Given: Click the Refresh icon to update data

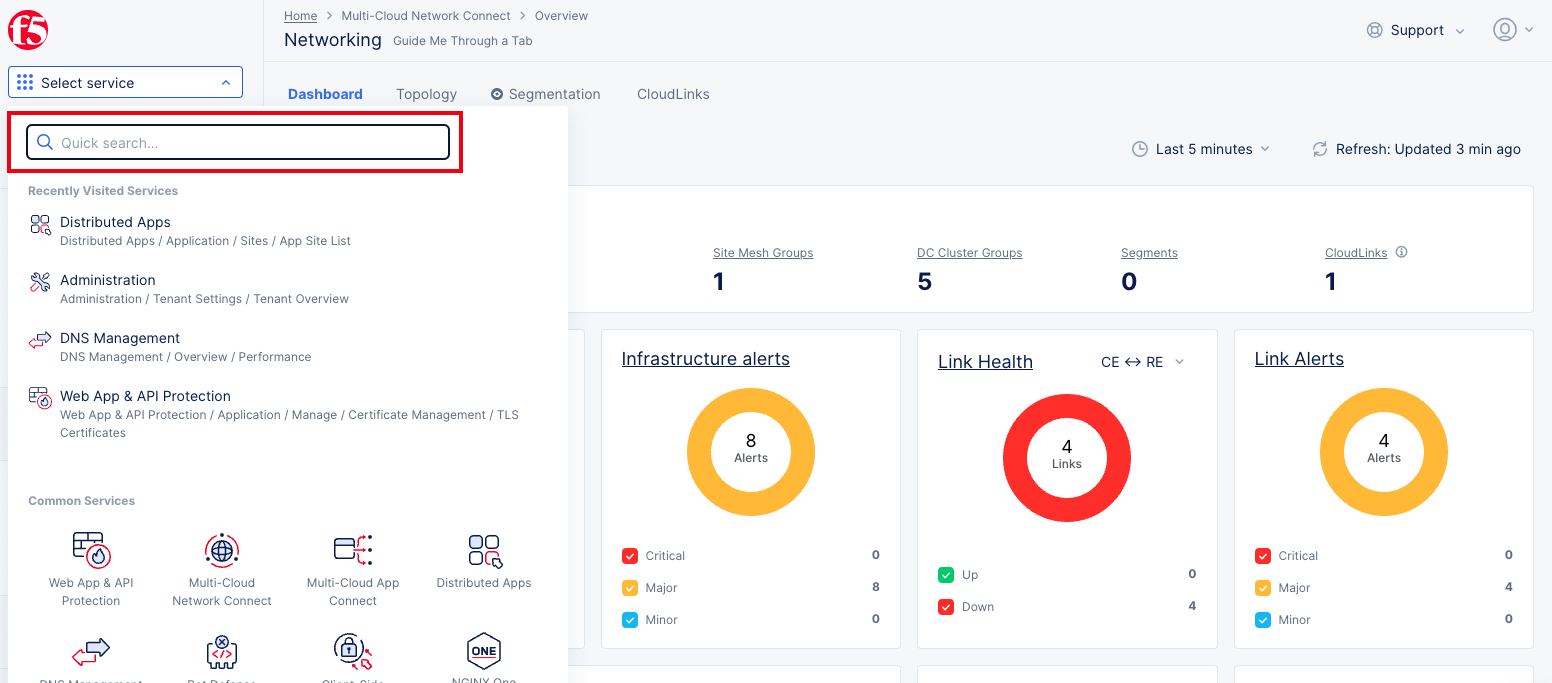Looking at the screenshot, I should [1319, 148].
